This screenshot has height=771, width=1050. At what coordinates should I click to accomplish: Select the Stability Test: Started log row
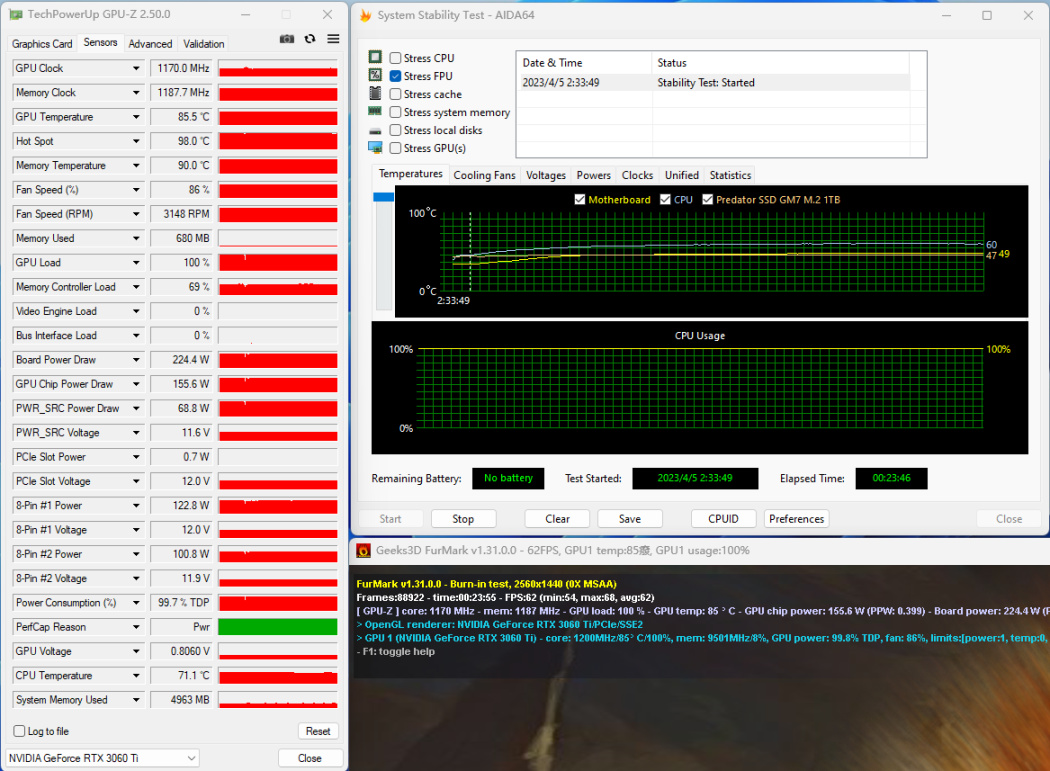(715, 82)
